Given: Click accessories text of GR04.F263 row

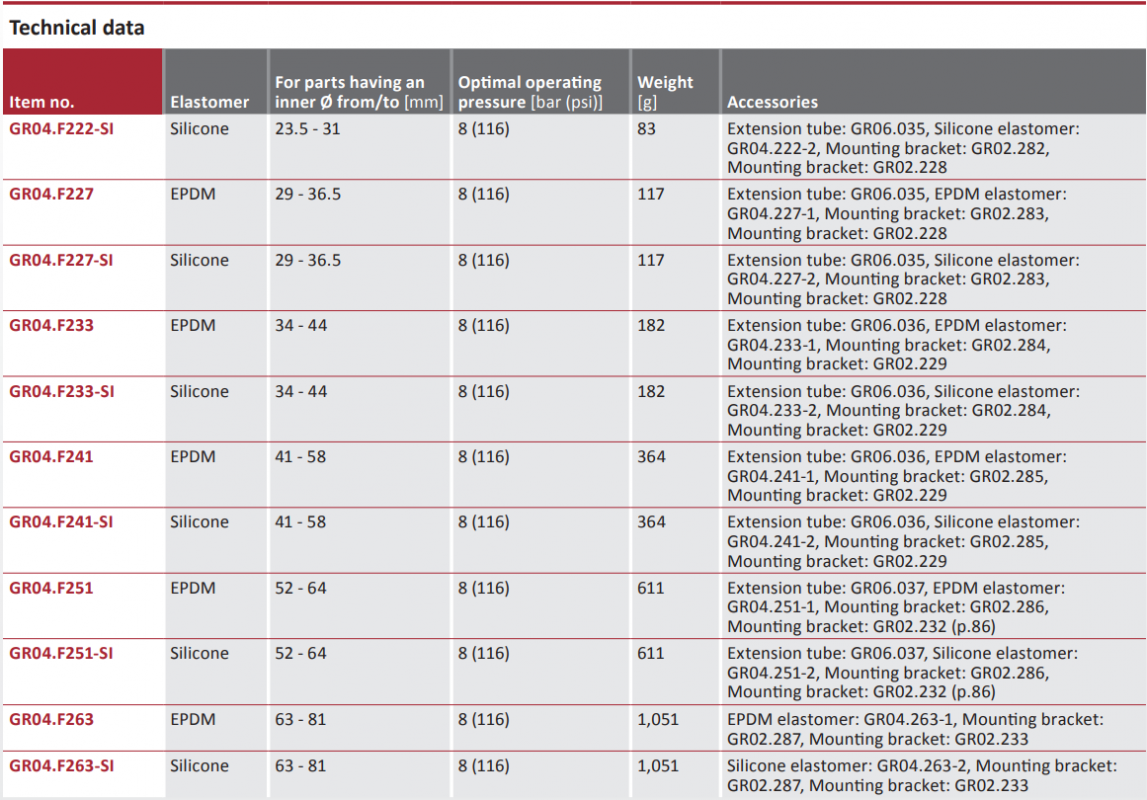Looking at the screenshot, I should (915, 729).
